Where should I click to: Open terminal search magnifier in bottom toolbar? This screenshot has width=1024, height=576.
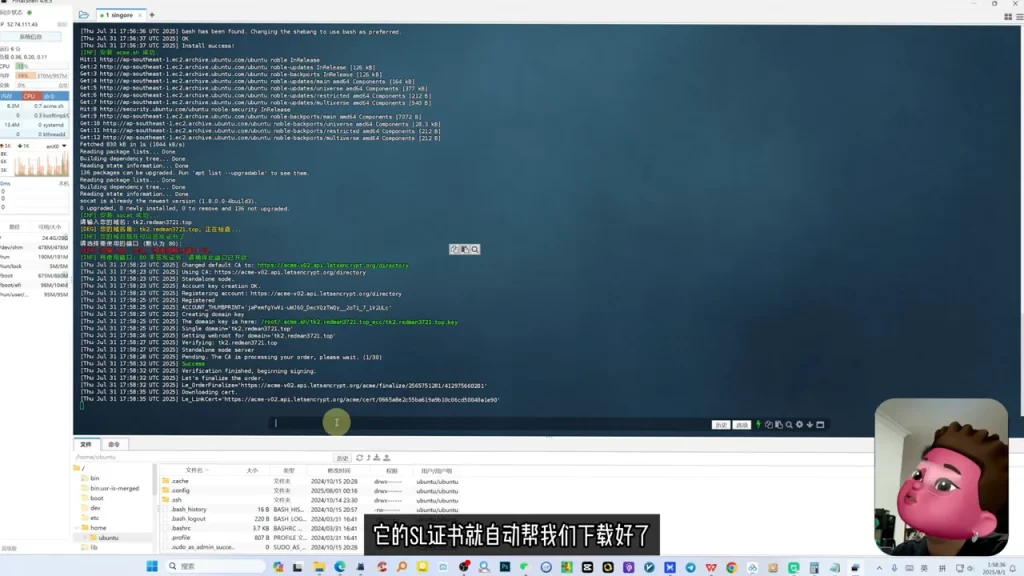(789, 424)
